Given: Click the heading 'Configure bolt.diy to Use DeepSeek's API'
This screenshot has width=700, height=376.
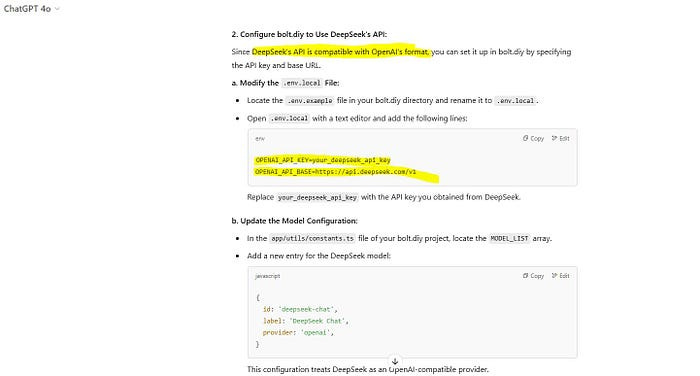Looking at the screenshot, I should [x=309, y=34].
